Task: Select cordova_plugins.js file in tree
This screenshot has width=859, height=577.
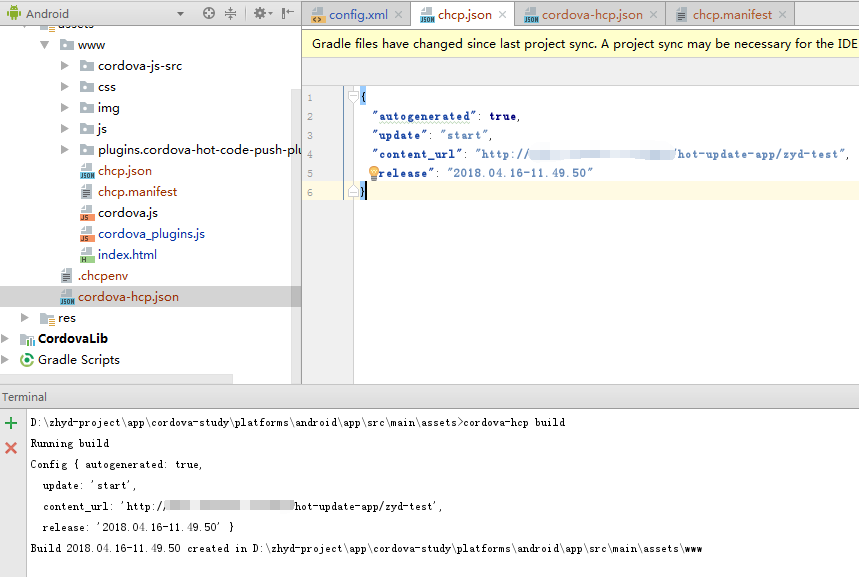Action: (x=151, y=234)
